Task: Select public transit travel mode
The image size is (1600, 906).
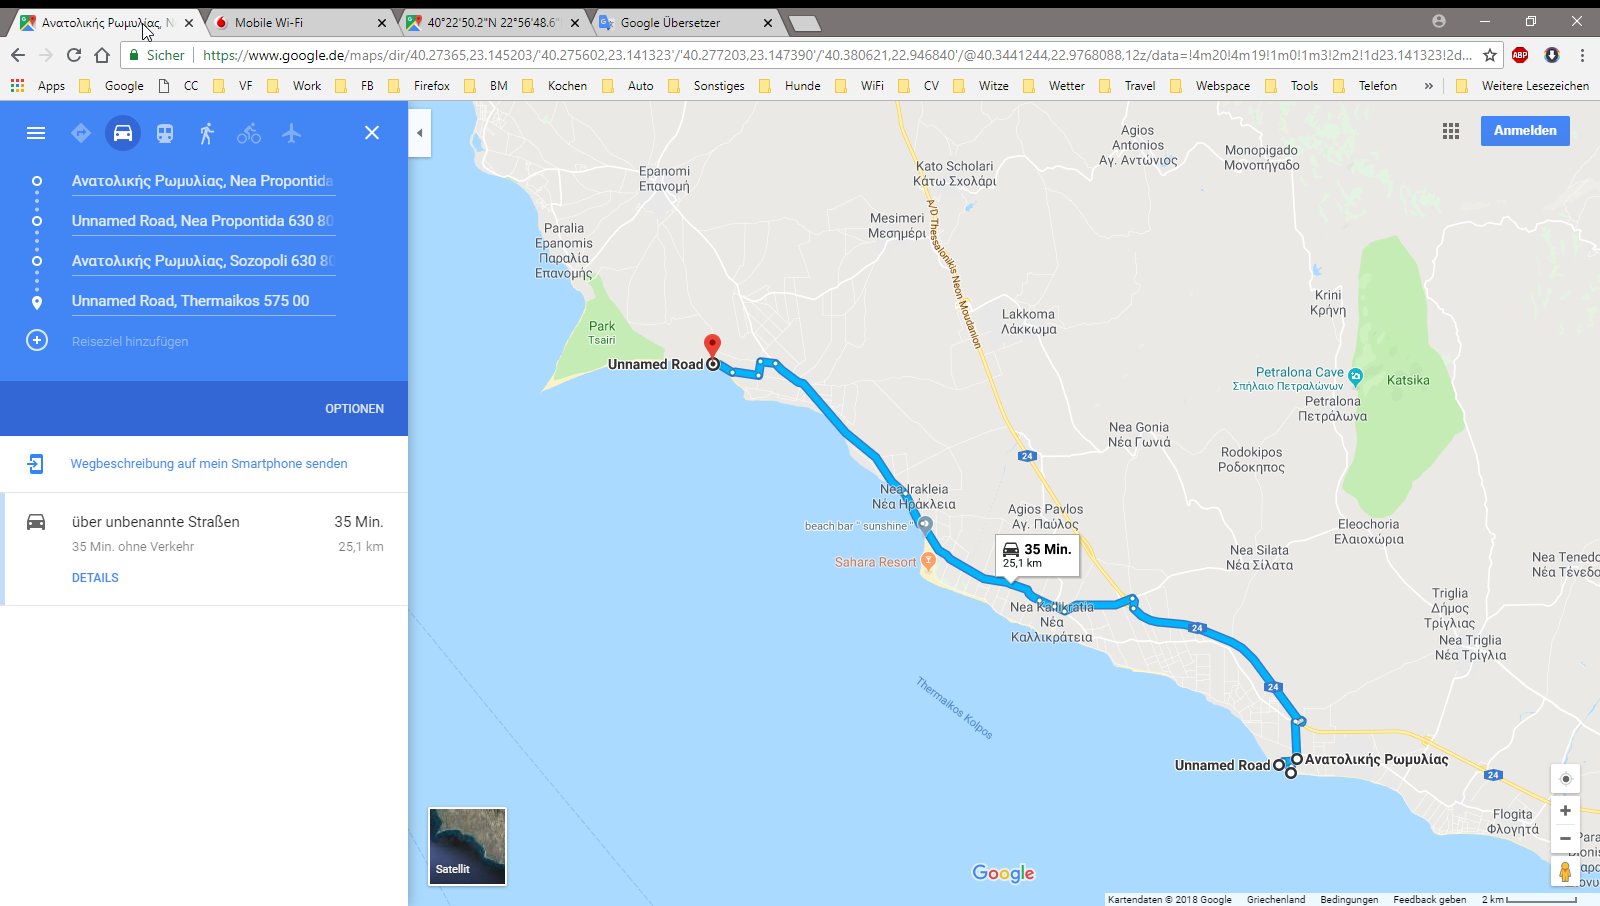Action: point(165,133)
